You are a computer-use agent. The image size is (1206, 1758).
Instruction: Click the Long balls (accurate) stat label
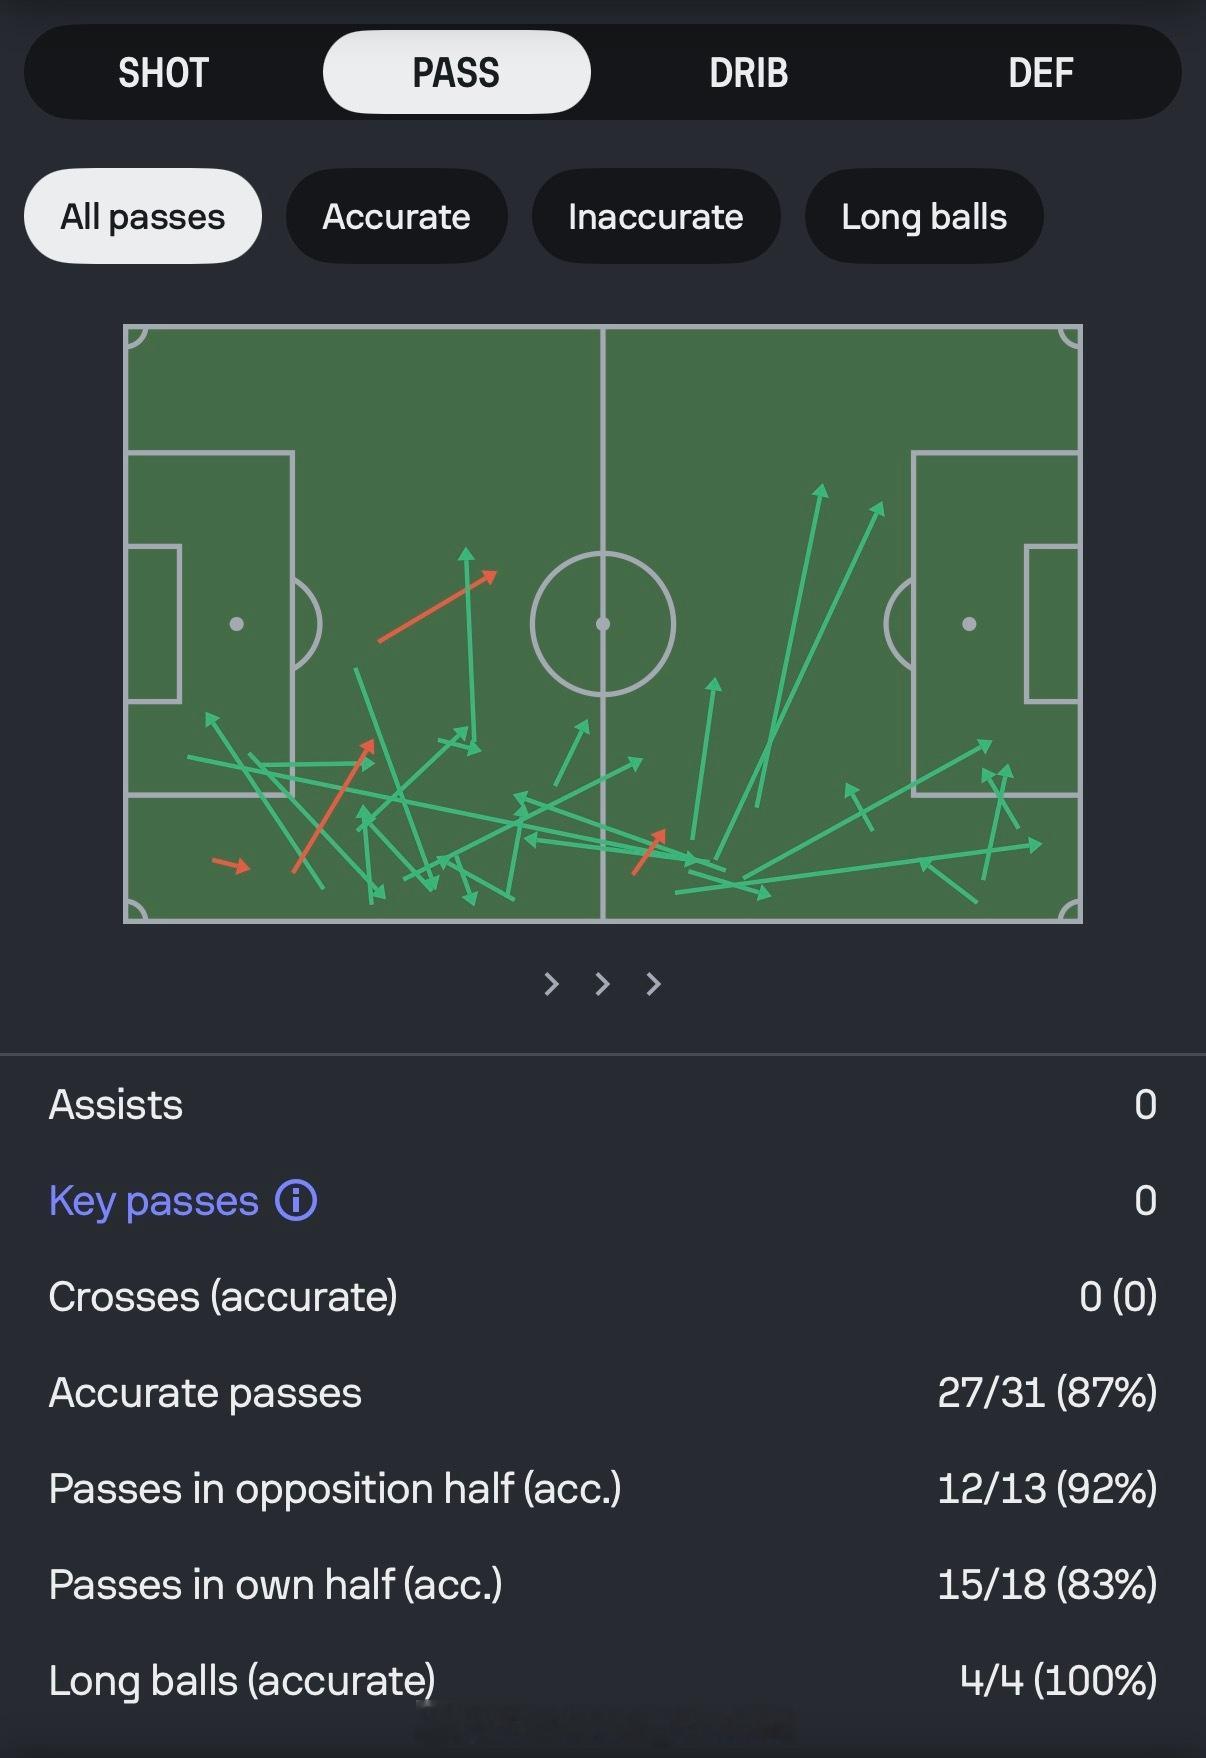pos(242,1681)
